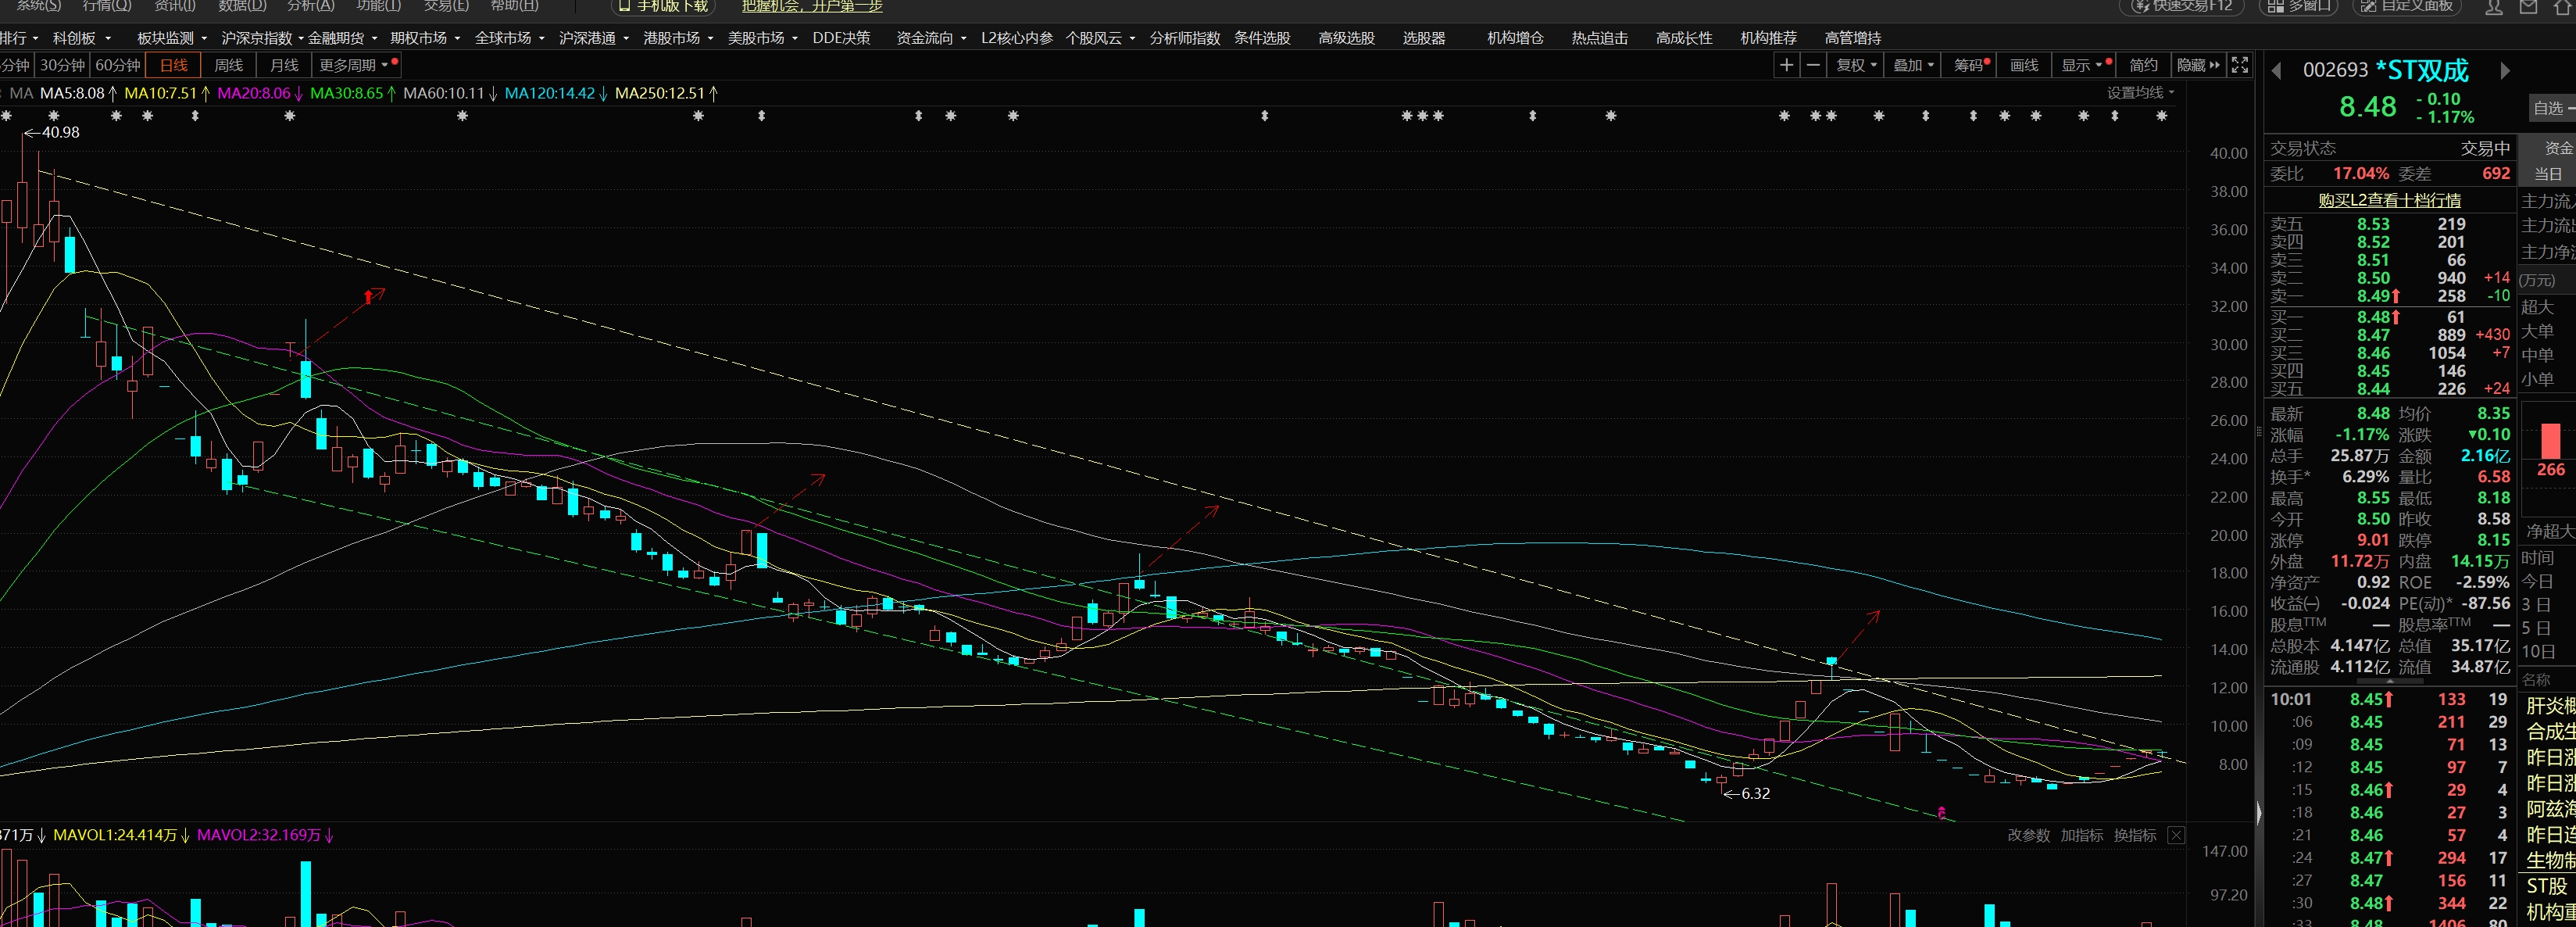Open the 显示 display options dropdown
The width and height of the screenshot is (2576, 927).
pyautogui.click(x=2085, y=65)
